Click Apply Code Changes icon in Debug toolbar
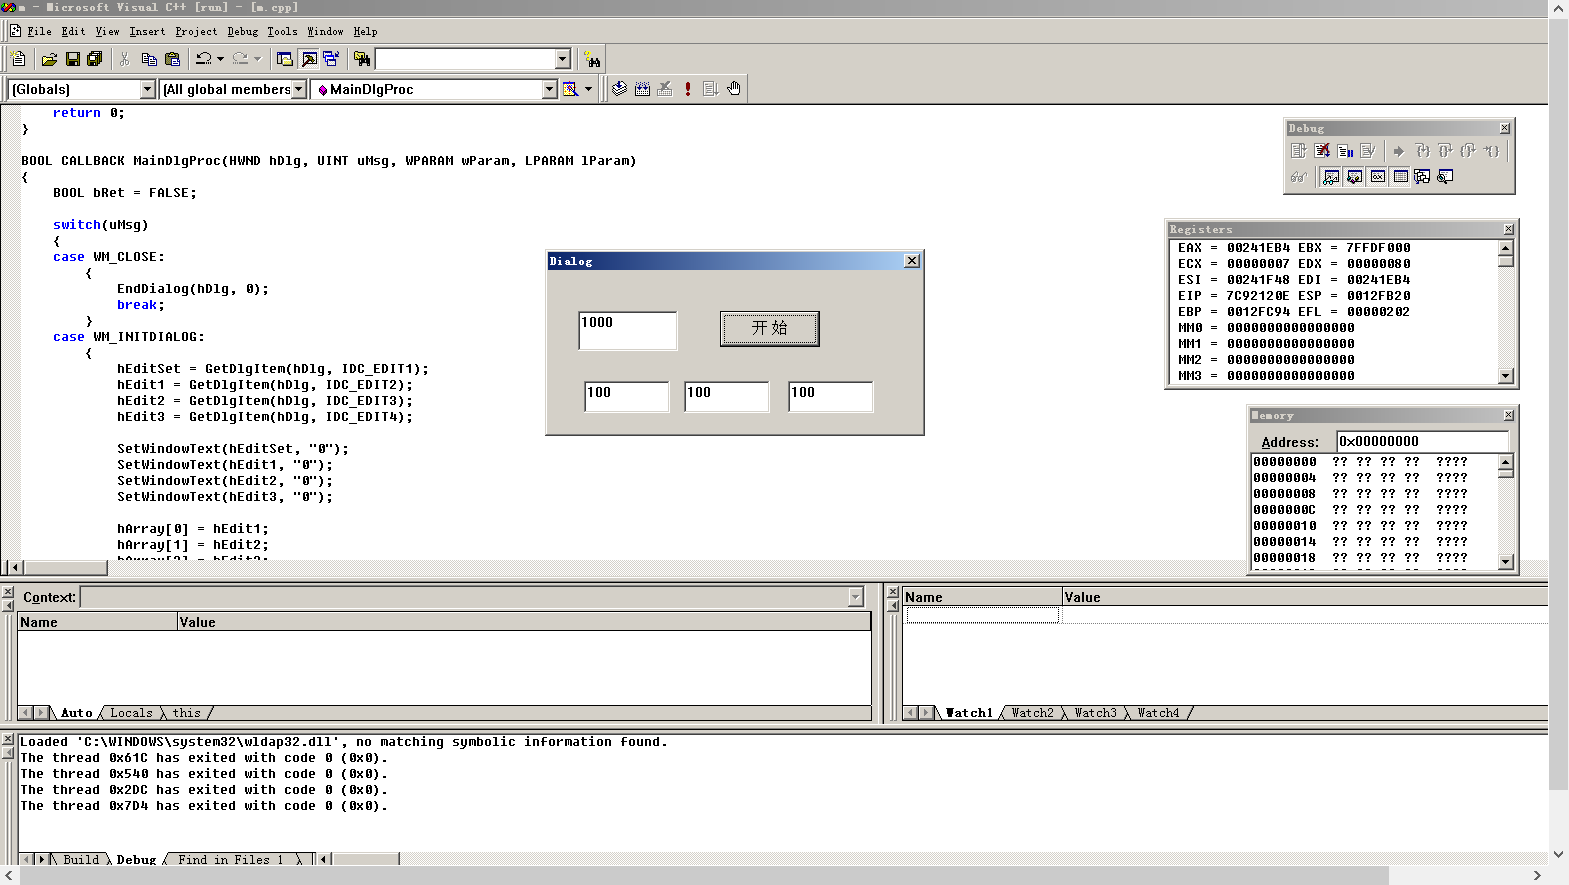 pos(1368,151)
